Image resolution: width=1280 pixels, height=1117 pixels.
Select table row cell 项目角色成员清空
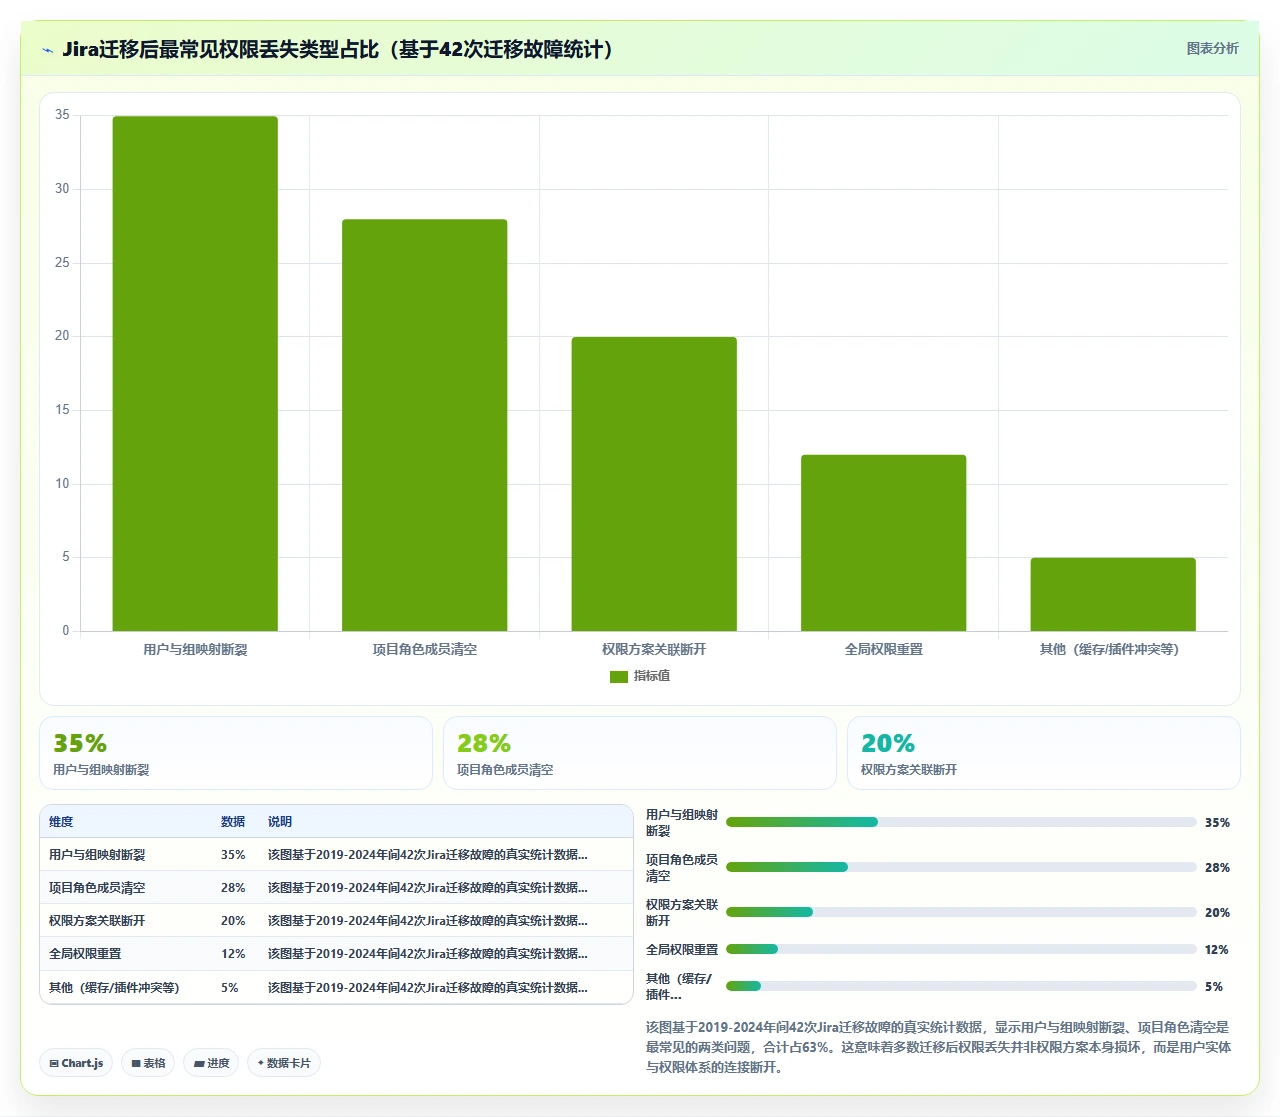coord(97,888)
